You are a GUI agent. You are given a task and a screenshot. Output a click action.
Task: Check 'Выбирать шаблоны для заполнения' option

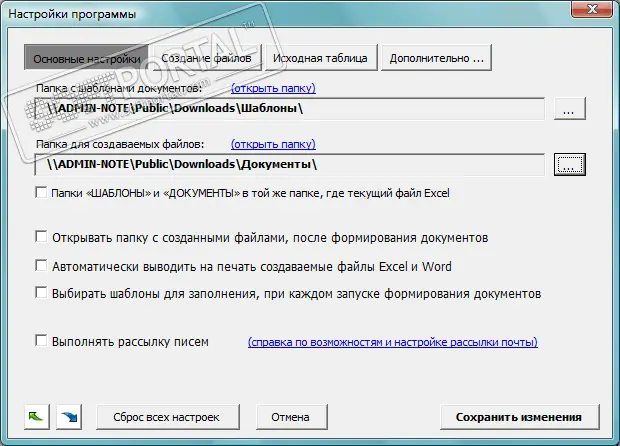(41, 294)
